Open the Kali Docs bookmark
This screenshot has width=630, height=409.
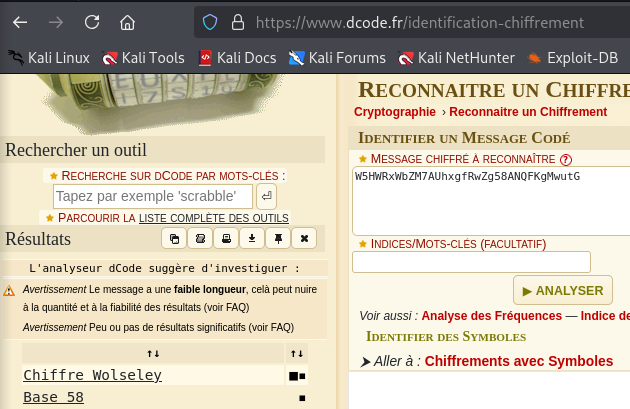pyautogui.click(x=237, y=58)
